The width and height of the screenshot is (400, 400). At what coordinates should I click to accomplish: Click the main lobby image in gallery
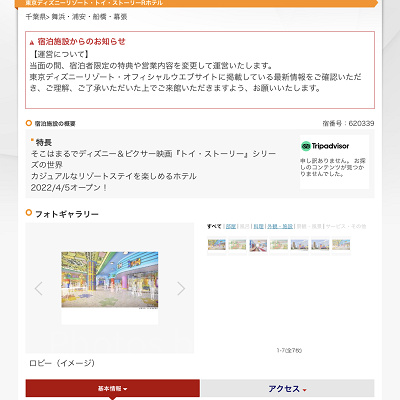110,280
